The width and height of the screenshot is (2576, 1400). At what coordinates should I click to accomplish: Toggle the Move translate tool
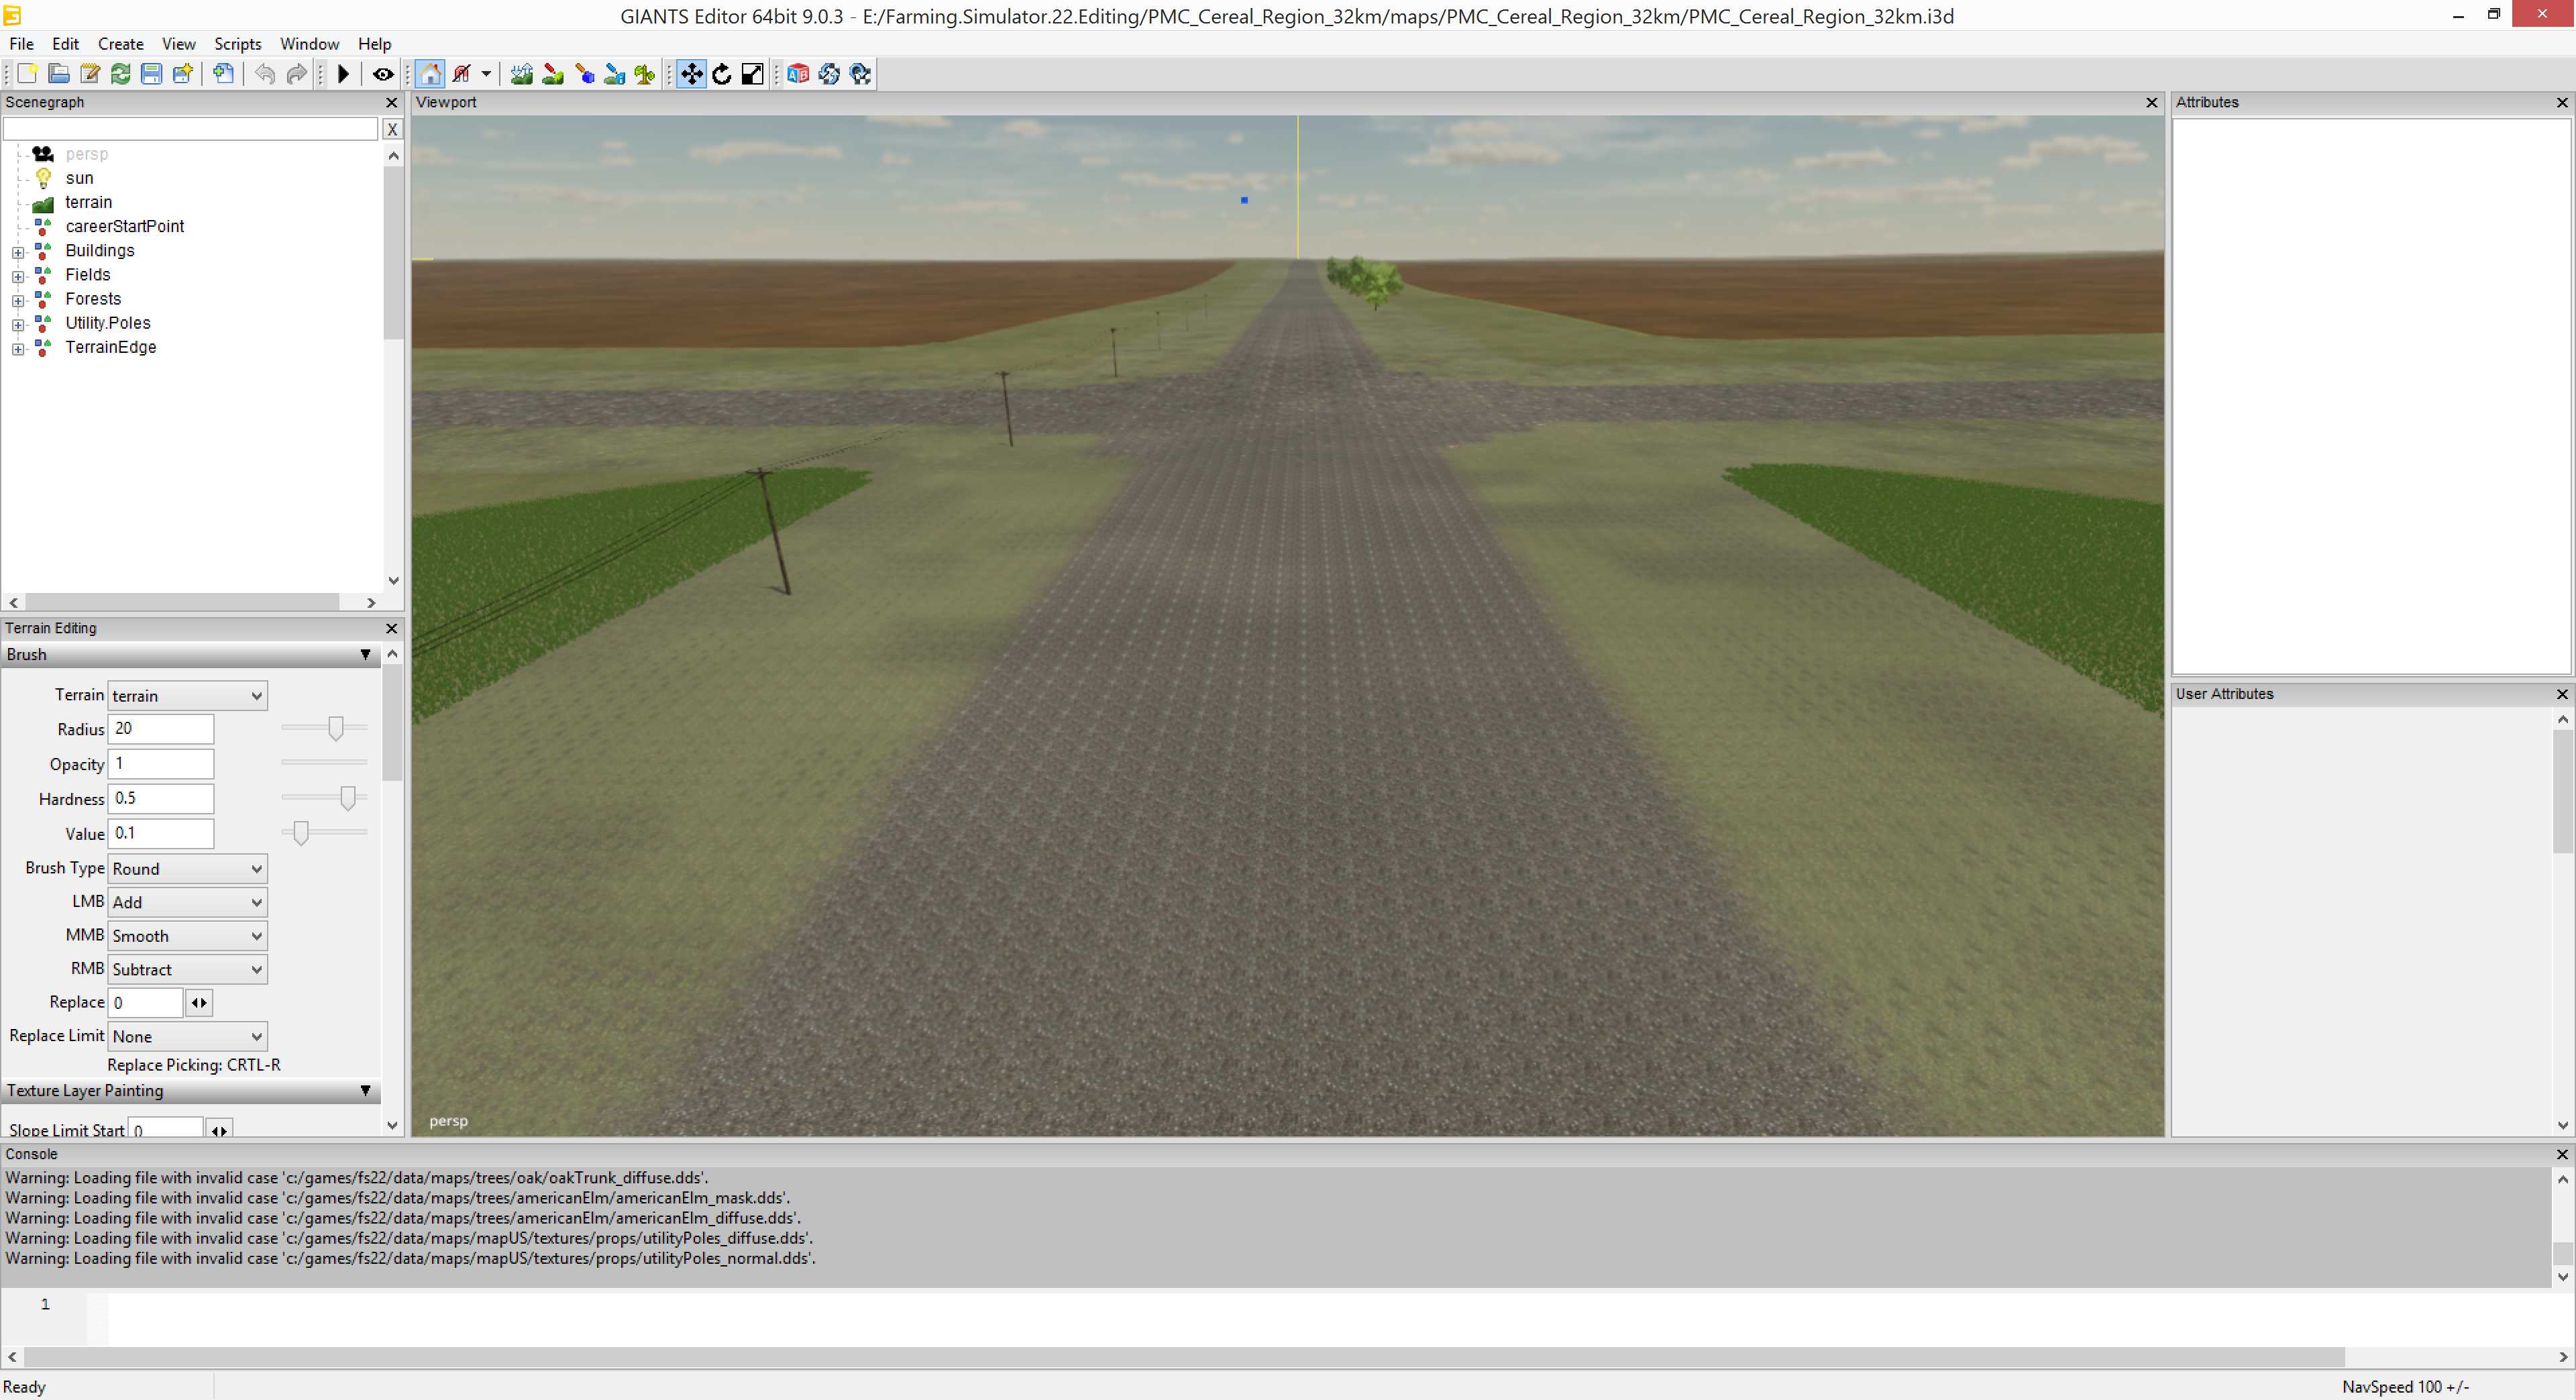coord(691,74)
